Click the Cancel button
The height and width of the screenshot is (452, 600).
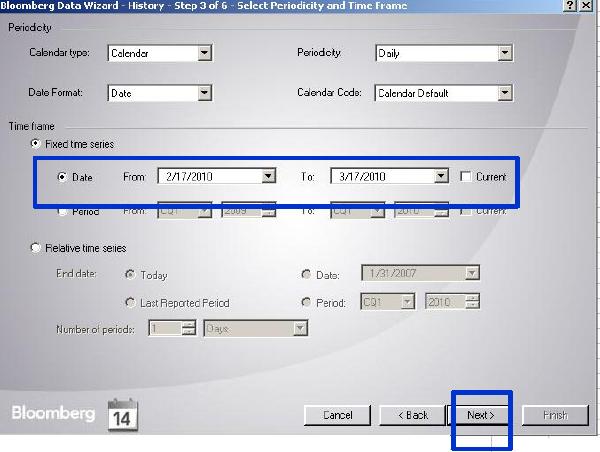coord(337,415)
